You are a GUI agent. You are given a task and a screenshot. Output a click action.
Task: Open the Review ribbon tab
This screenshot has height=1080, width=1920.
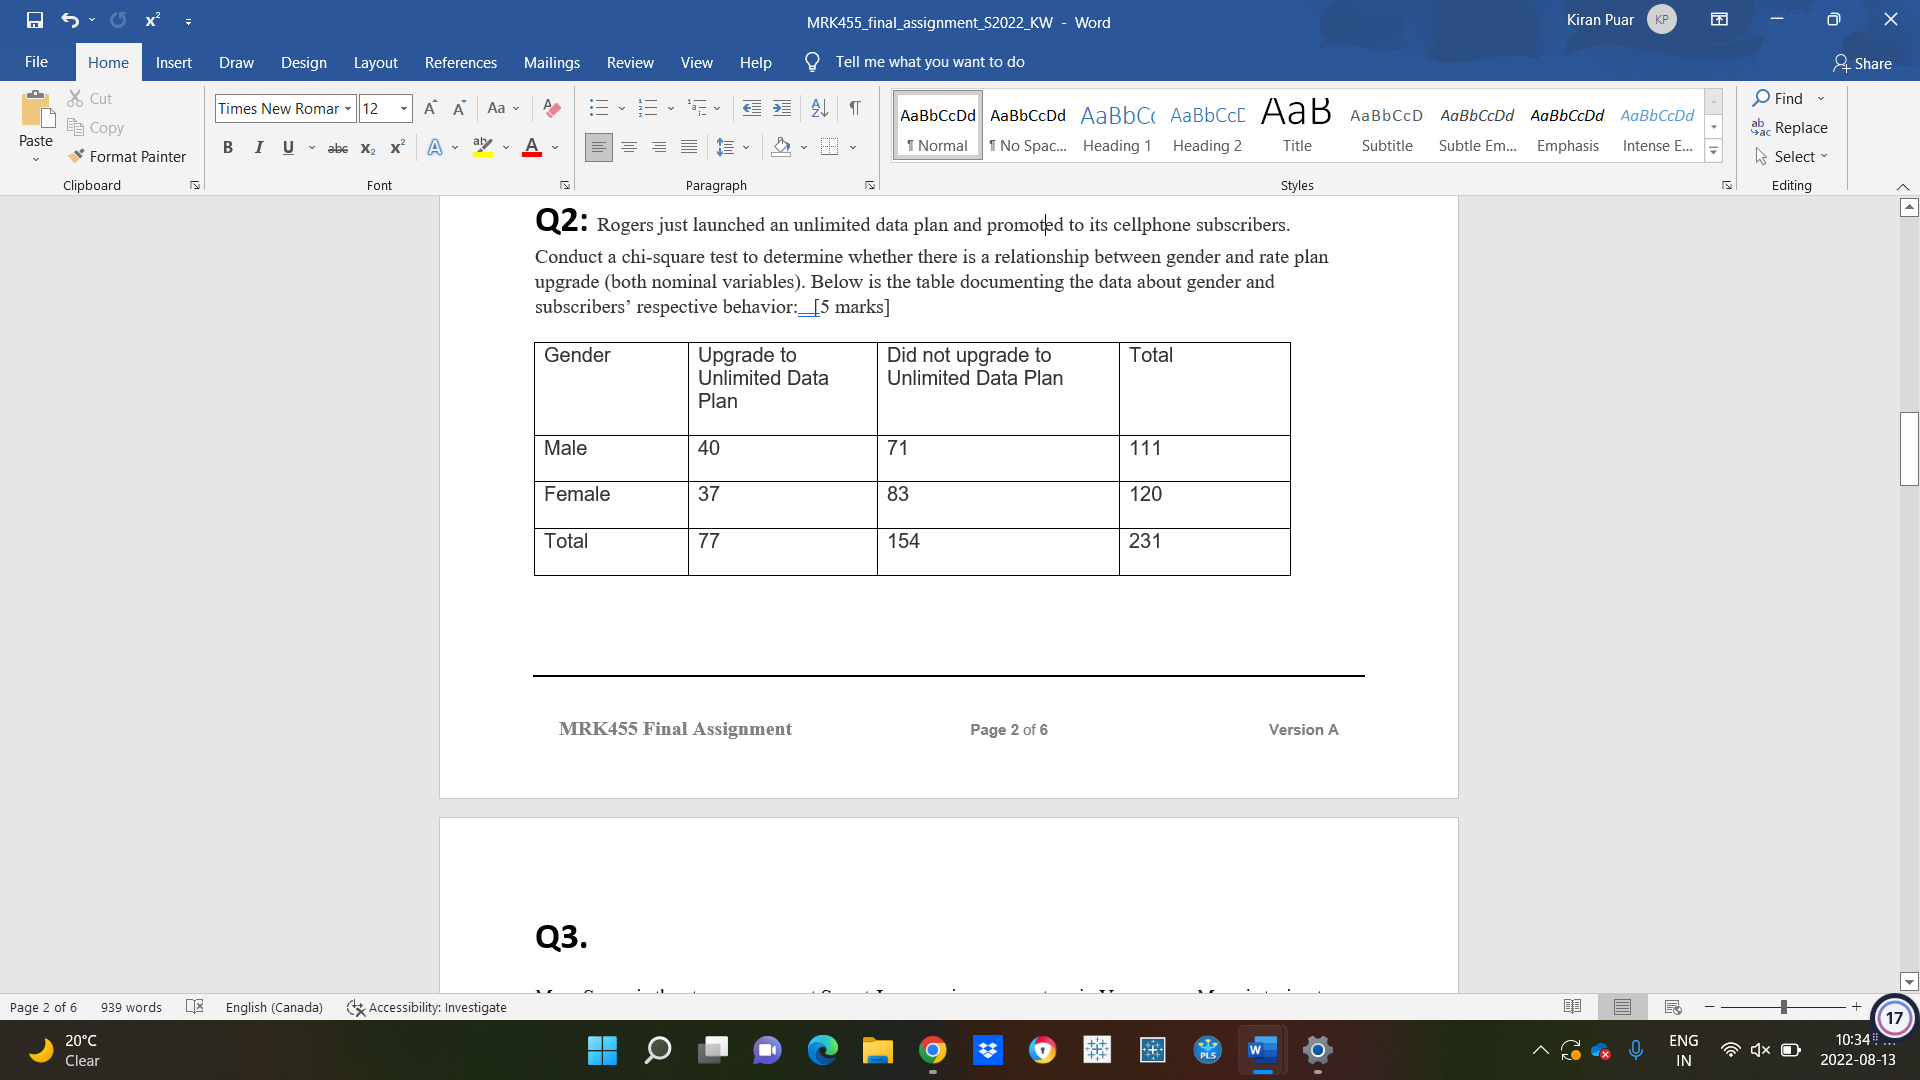pos(630,62)
